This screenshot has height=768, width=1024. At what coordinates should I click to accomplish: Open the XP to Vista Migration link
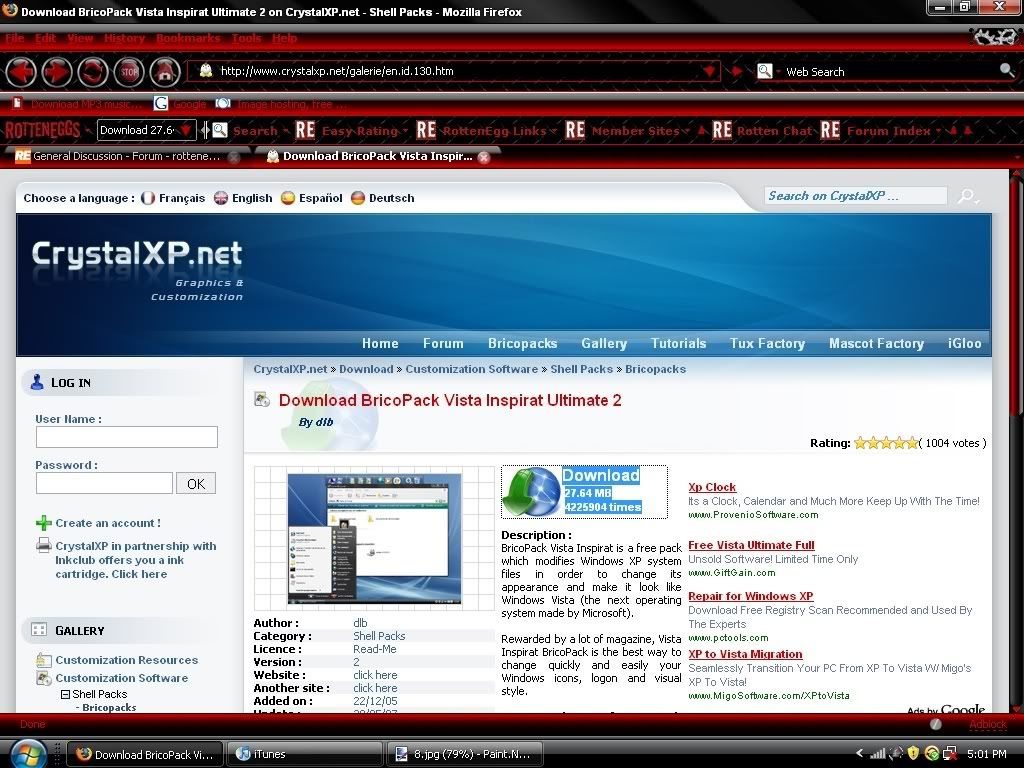pyautogui.click(x=745, y=654)
